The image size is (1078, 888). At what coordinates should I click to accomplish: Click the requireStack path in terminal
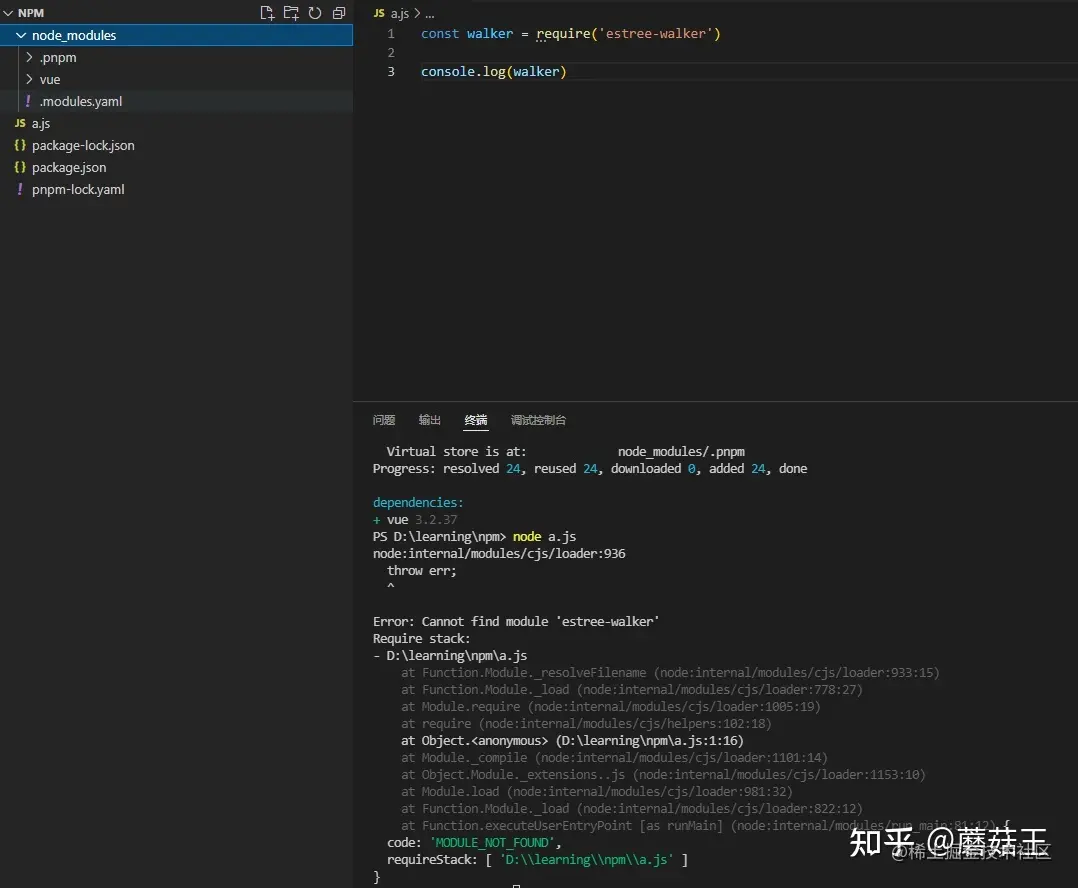586,860
